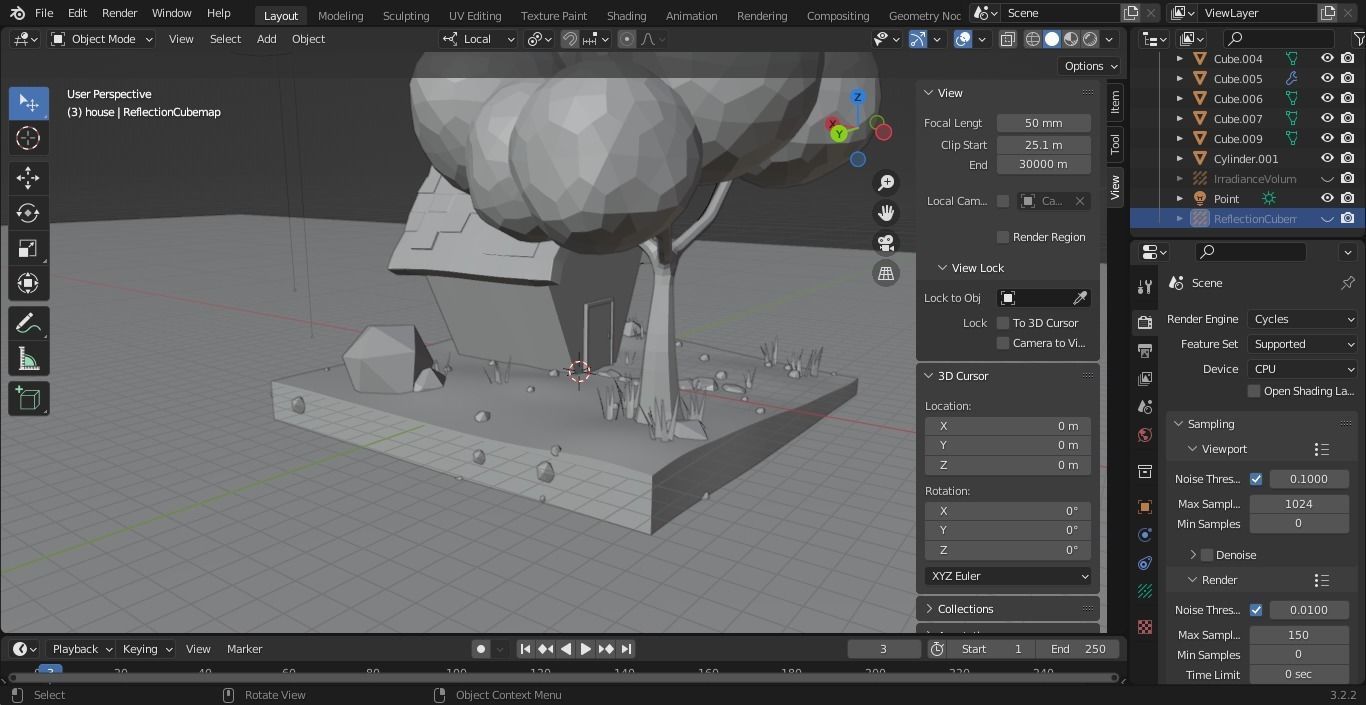
Task: Switch to wireframe viewport shading
Action: coord(1033,39)
